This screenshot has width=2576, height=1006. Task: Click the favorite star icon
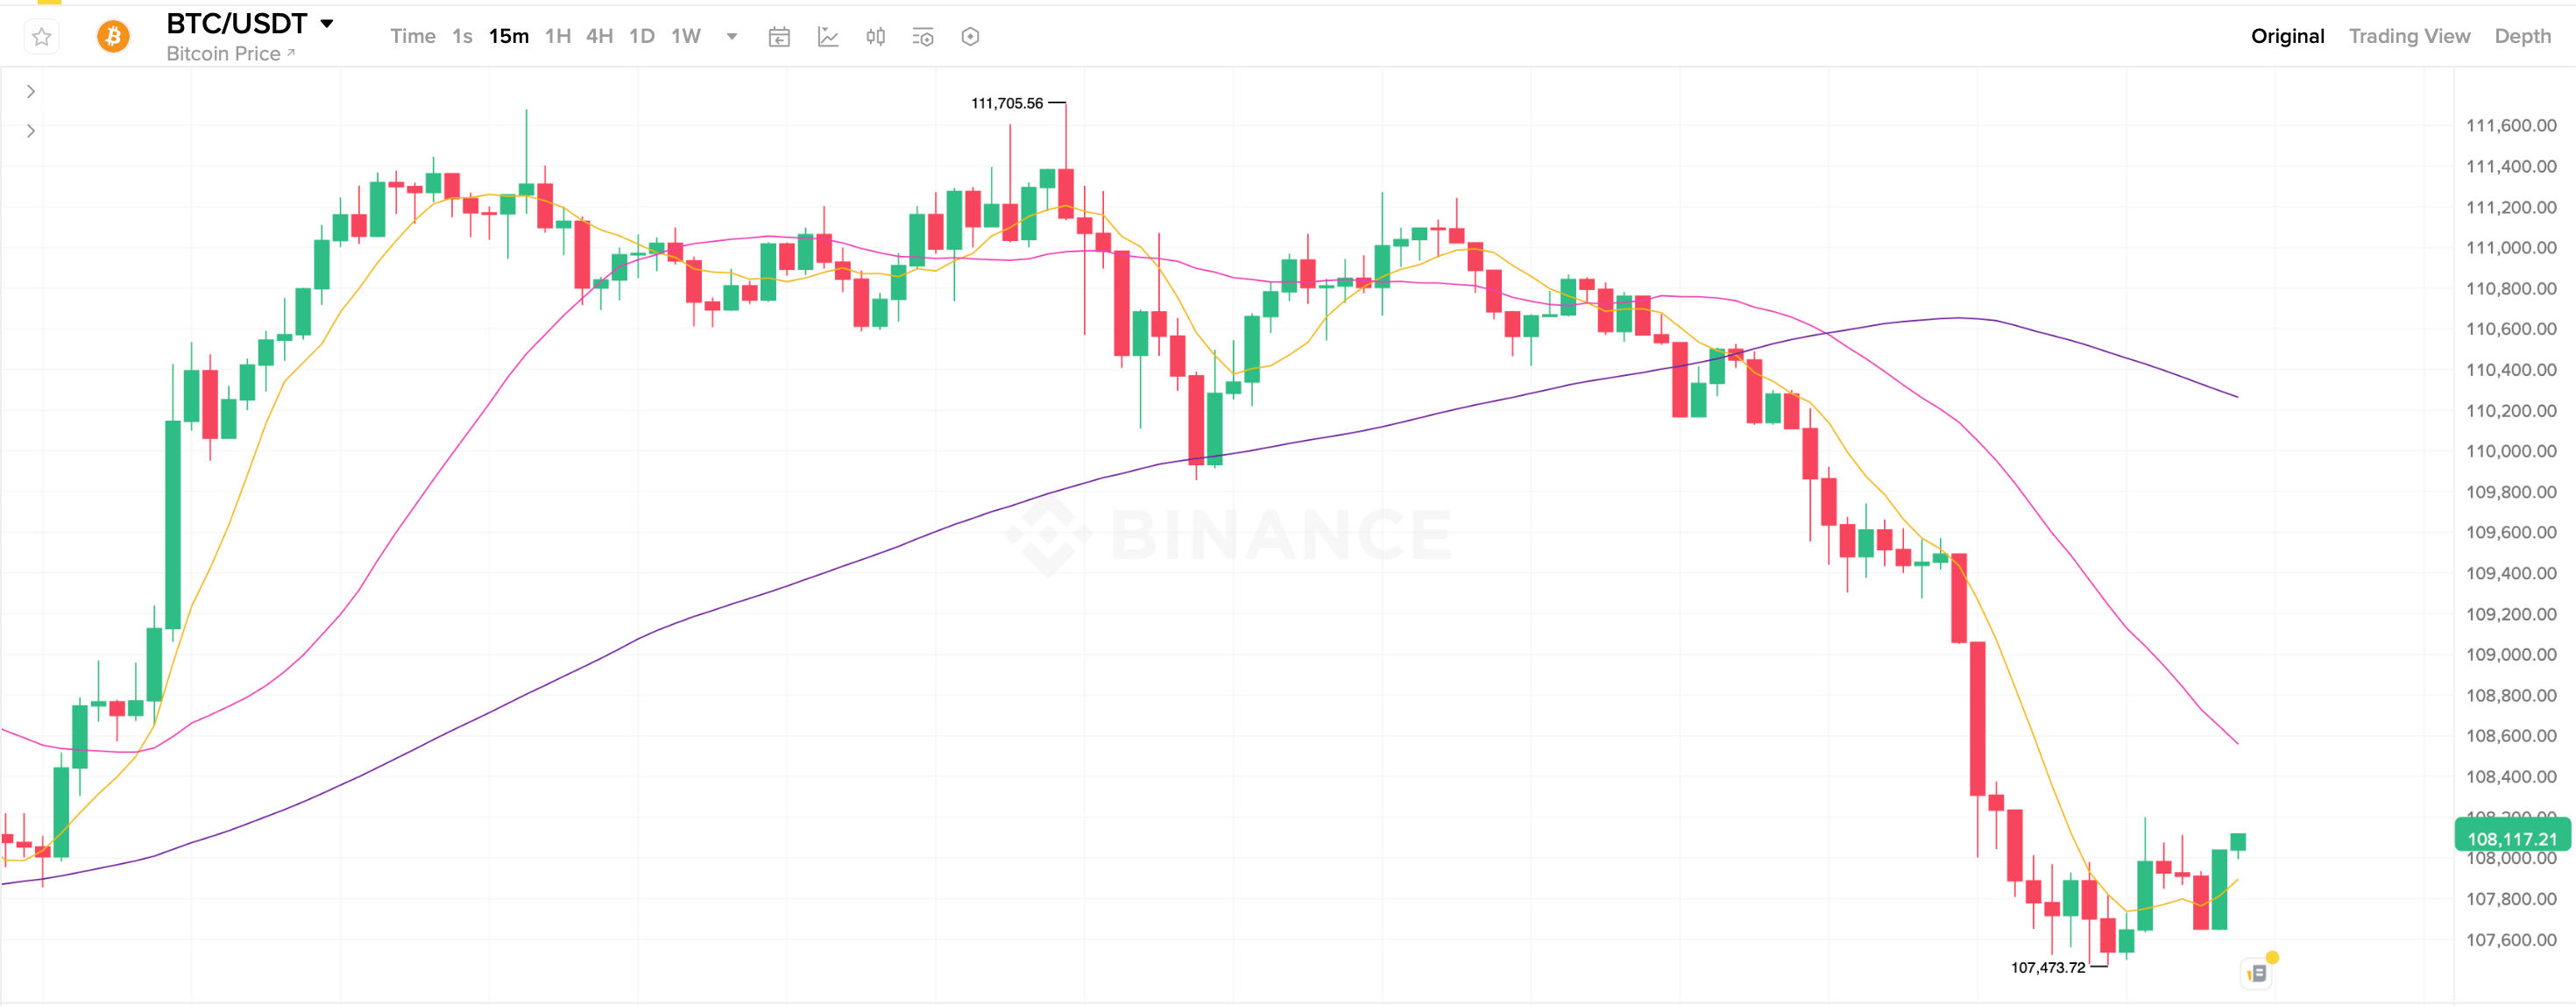(x=41, y=37)
